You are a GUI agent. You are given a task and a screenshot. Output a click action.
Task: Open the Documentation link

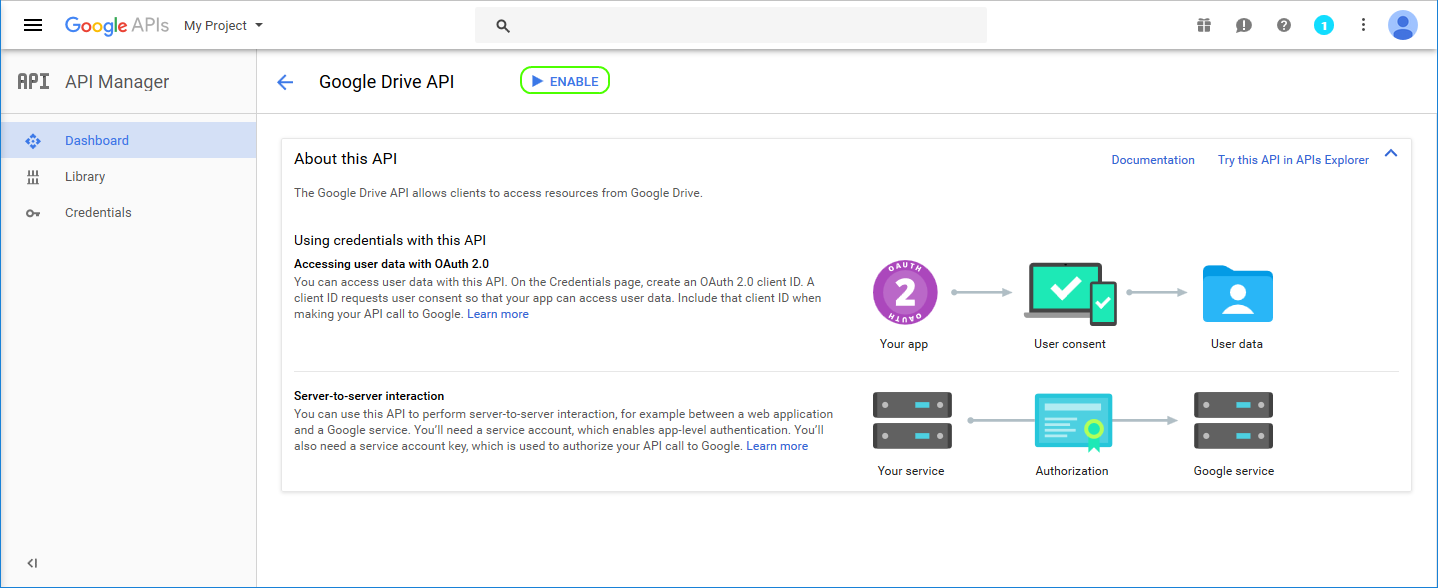tap(1153, 160)
